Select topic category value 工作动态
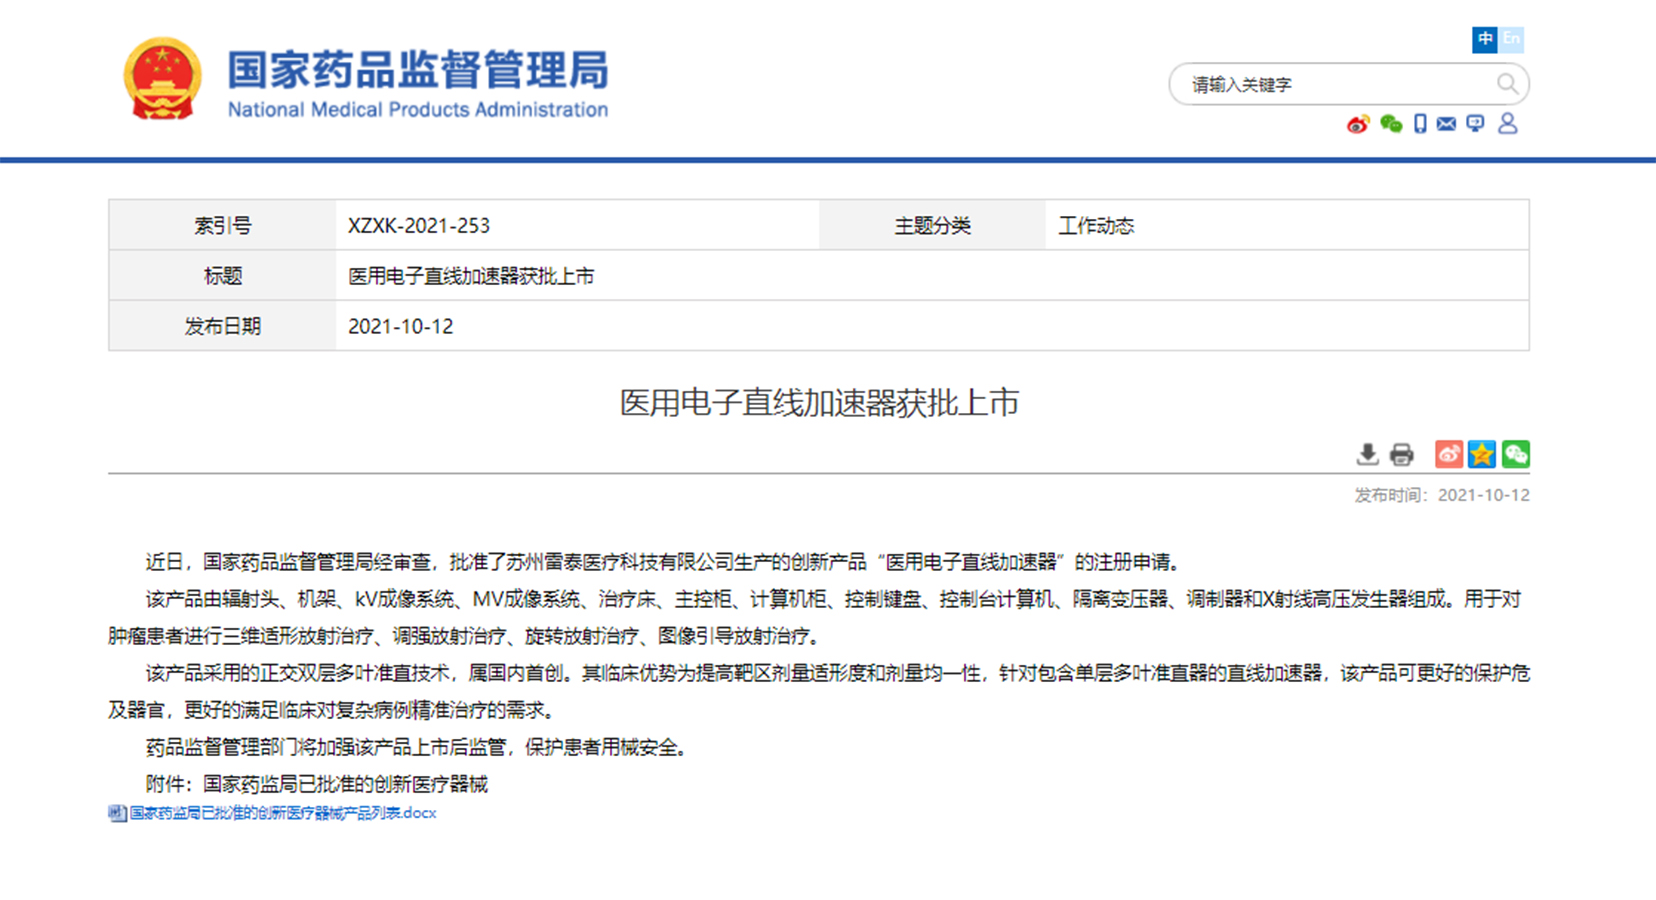 coord(1096,226)
